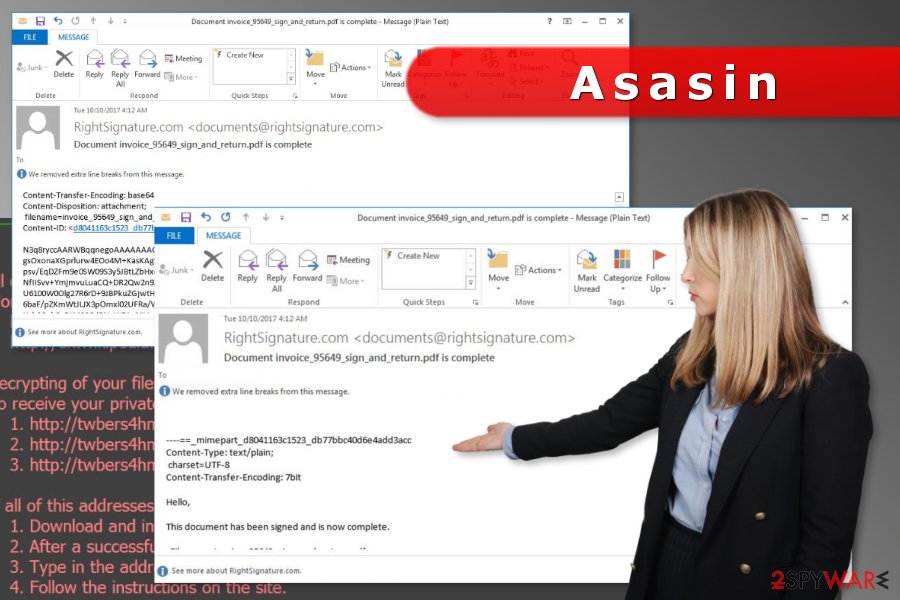Click See more about RightSignature.com in back window
Viewport: 900px width, 600px height.
79,332
